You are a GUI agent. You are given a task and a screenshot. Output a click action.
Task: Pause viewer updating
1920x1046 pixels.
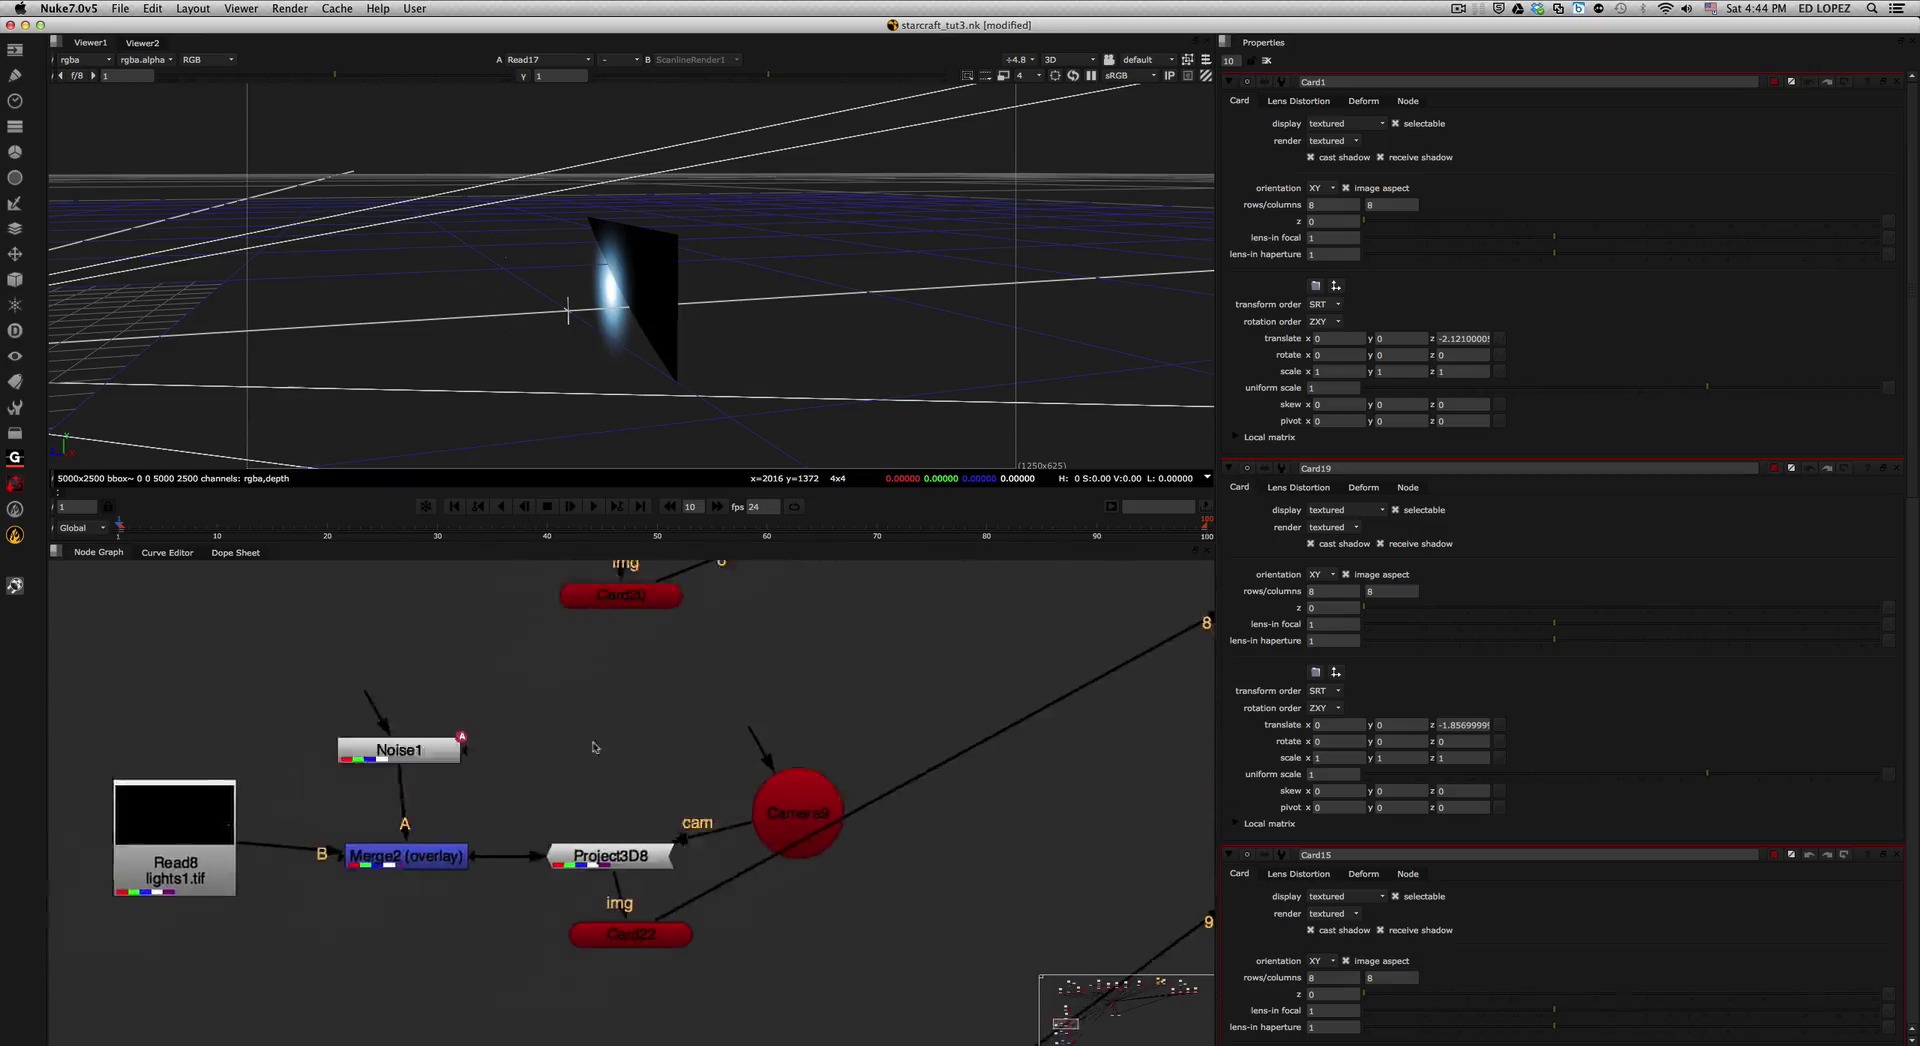click(x=1091, y=75)
